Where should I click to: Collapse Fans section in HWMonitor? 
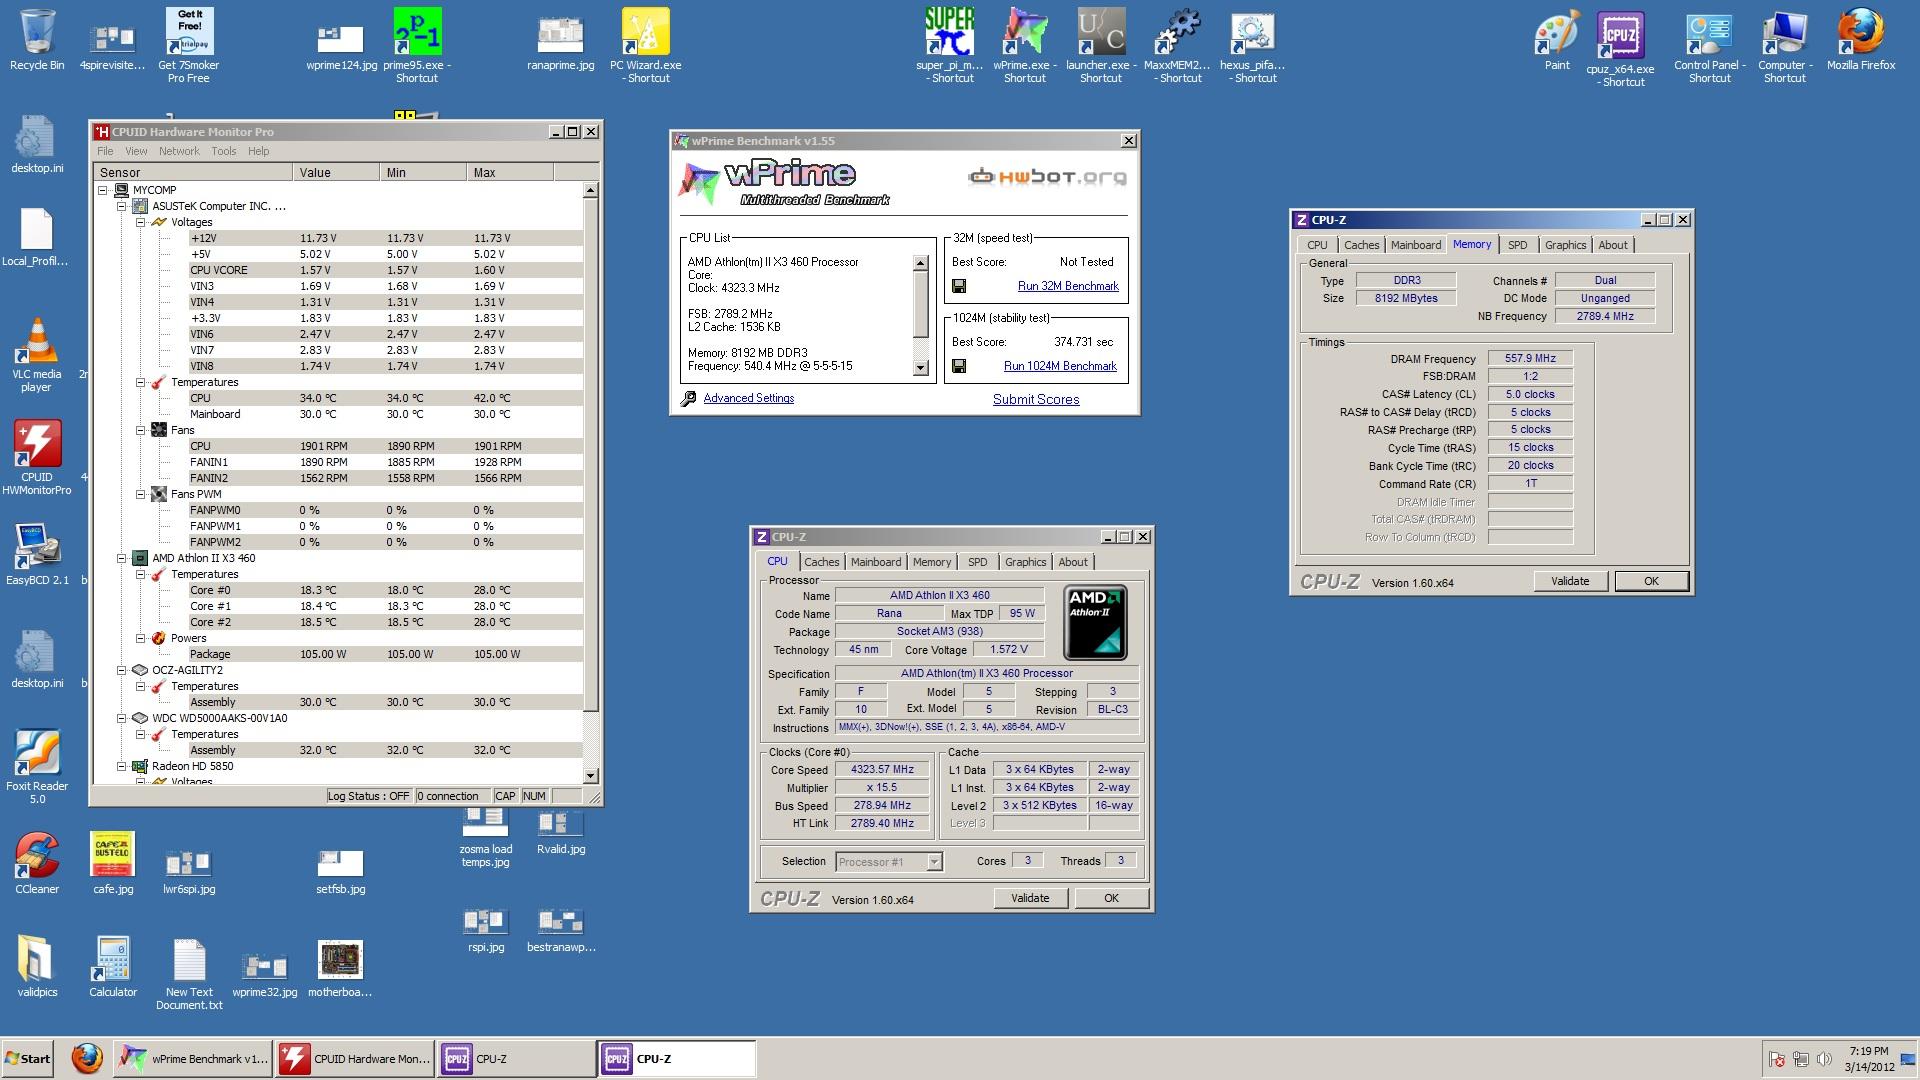pyautogui.click(x=140, y=430)
